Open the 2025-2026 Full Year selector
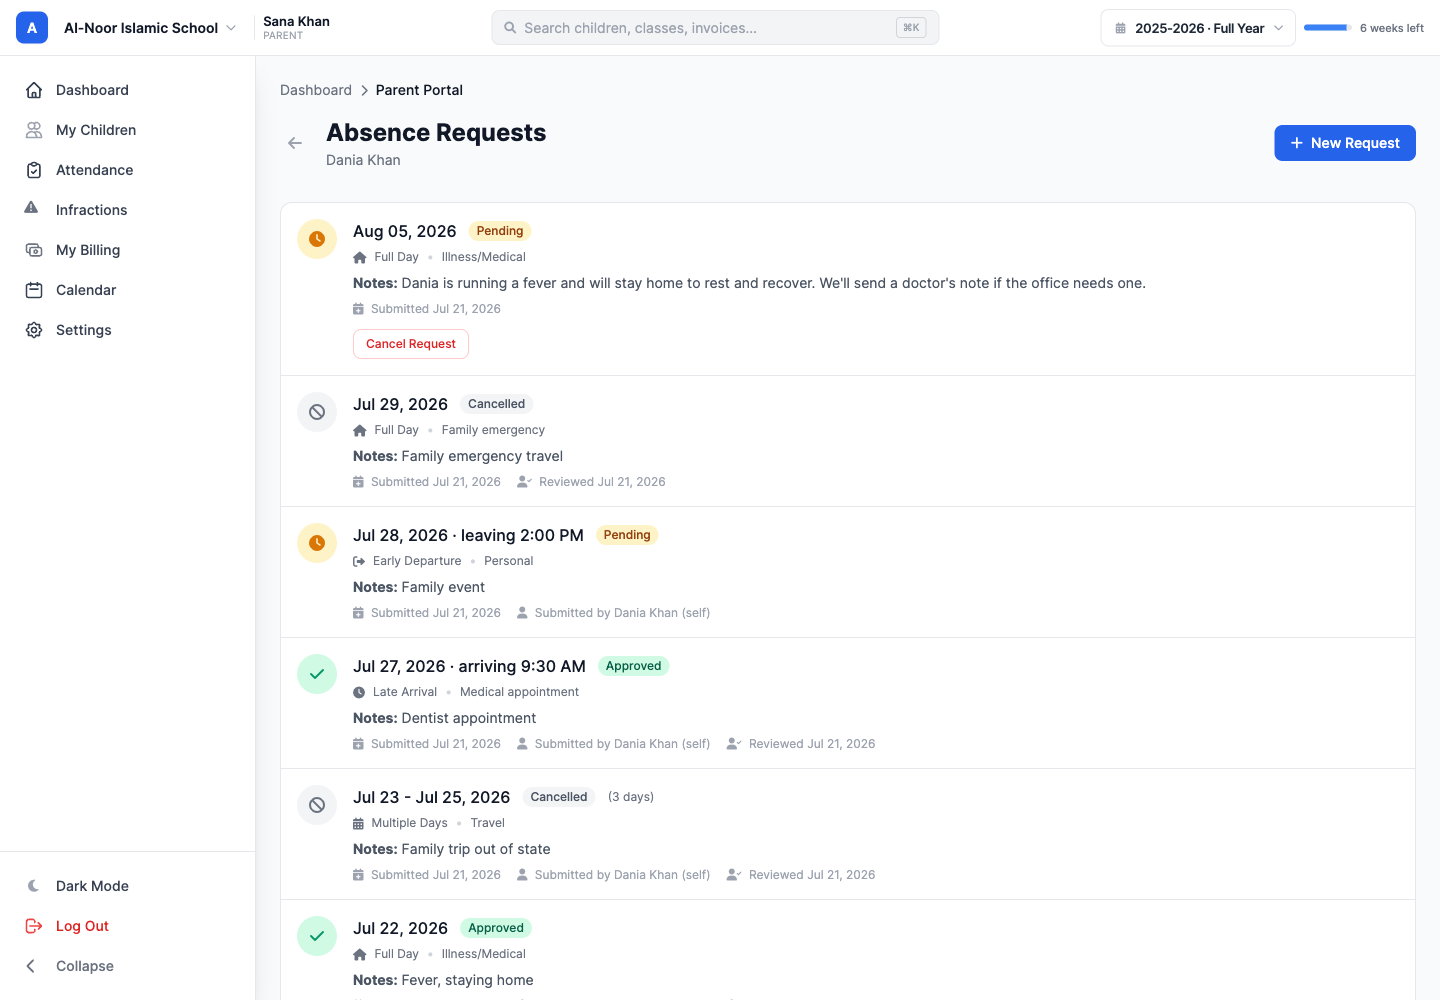Viewport: 1440px width, 1000px height. (x=1198, y=28)
